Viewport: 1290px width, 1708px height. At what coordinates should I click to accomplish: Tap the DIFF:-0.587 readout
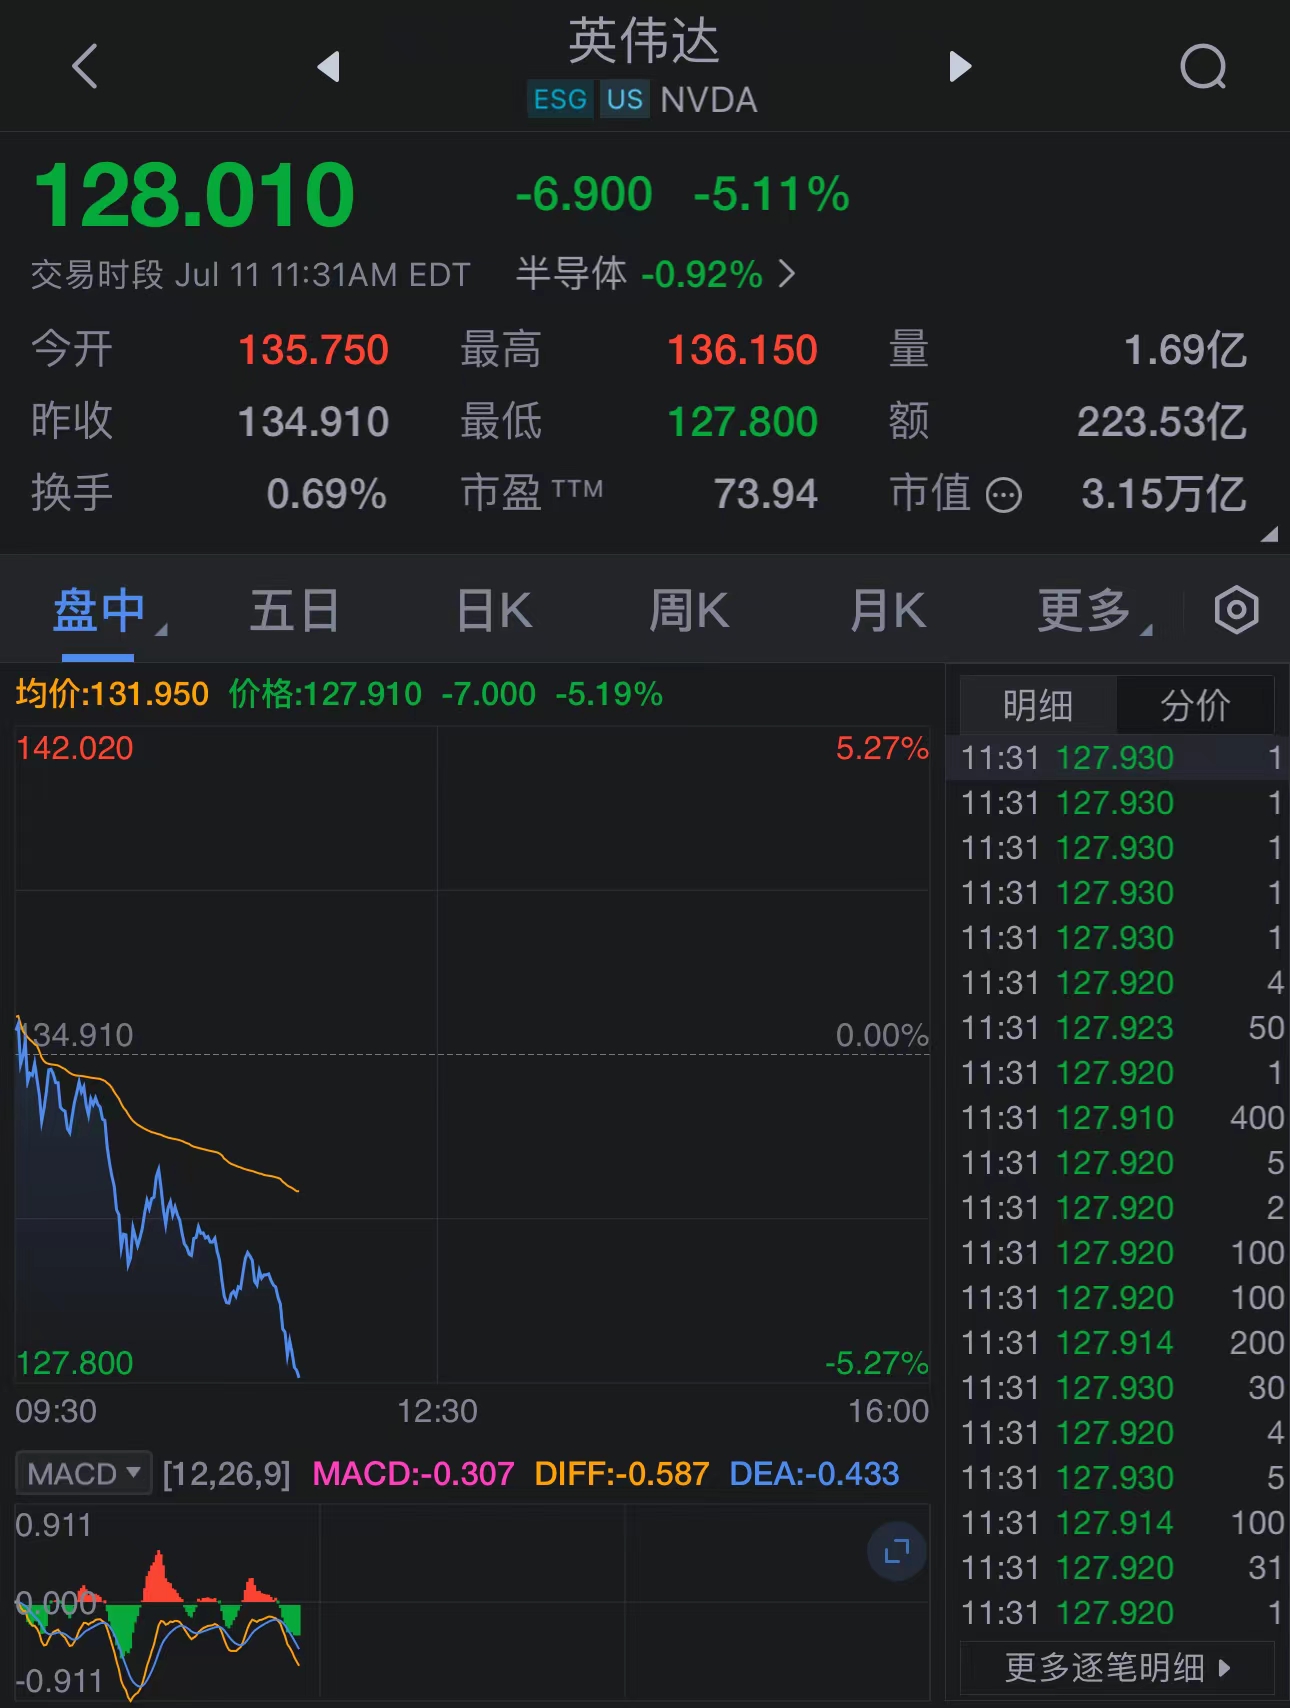621,1473
